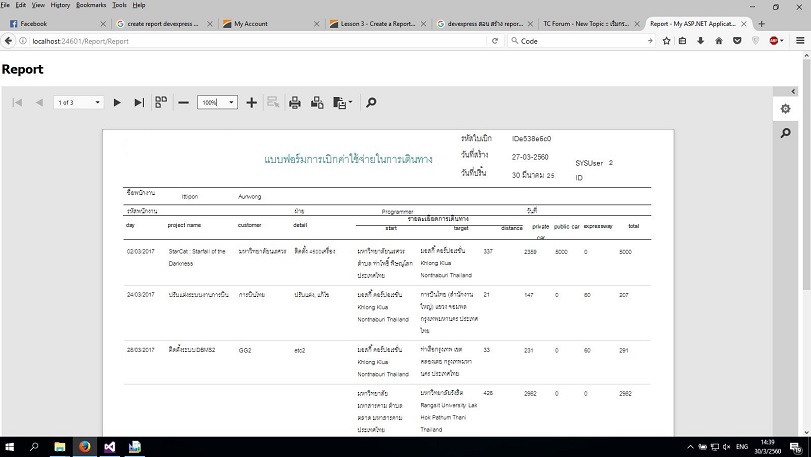811x457 pixels.
Task: Open Visual Studio from the taskbar
Action: pos(110,447)
